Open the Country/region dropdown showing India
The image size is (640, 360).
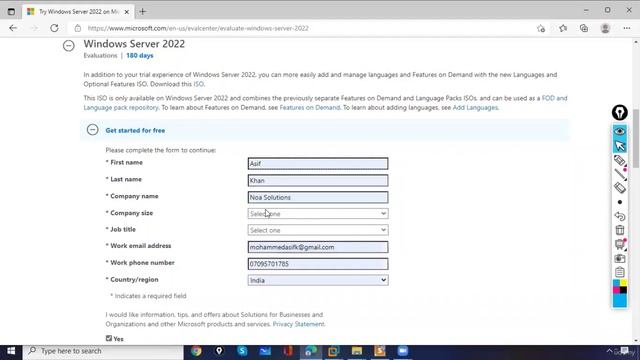(x=318, y=280)
